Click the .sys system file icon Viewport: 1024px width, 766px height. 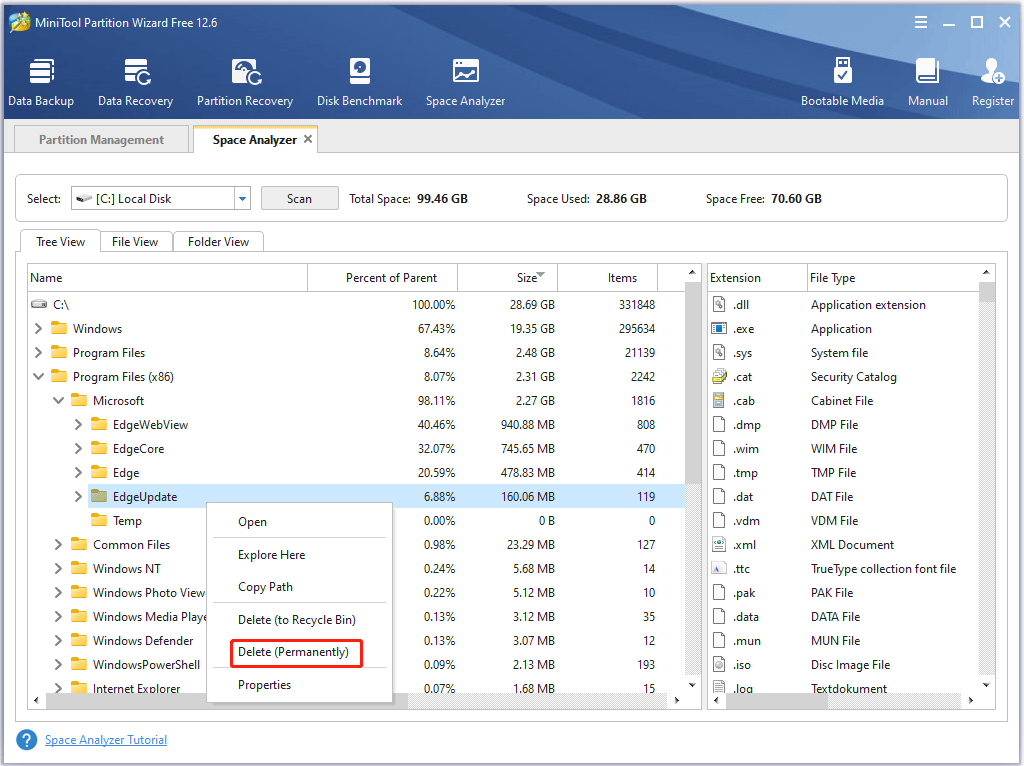719,353
